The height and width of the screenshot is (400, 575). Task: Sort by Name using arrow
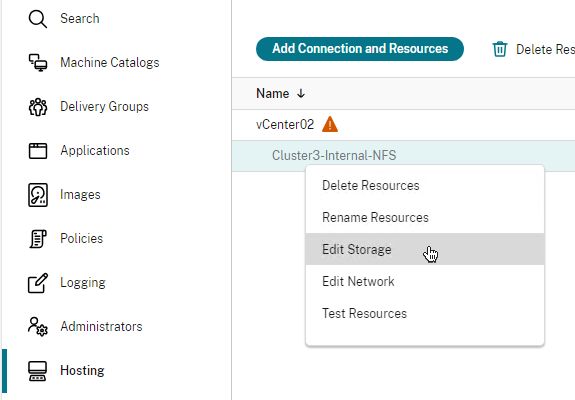click(x=301, y=93)
